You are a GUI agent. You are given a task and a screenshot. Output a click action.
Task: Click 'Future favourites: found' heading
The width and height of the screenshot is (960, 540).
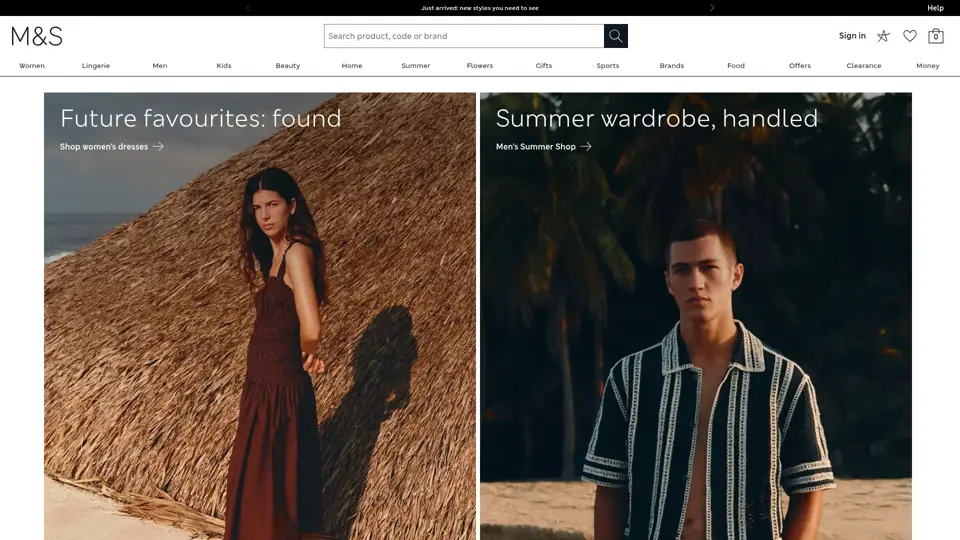[200, 118]
